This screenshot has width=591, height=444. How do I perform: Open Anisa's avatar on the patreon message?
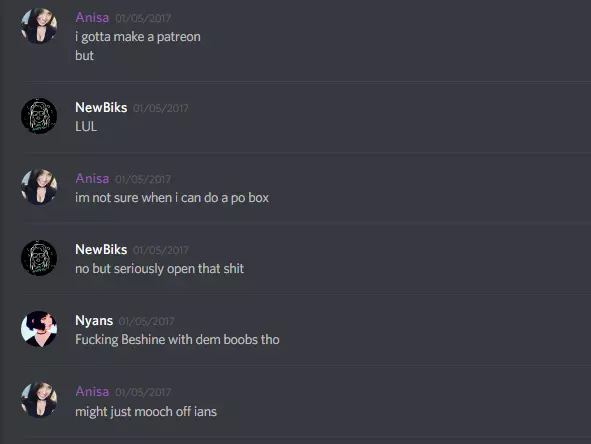click(39, 26)
